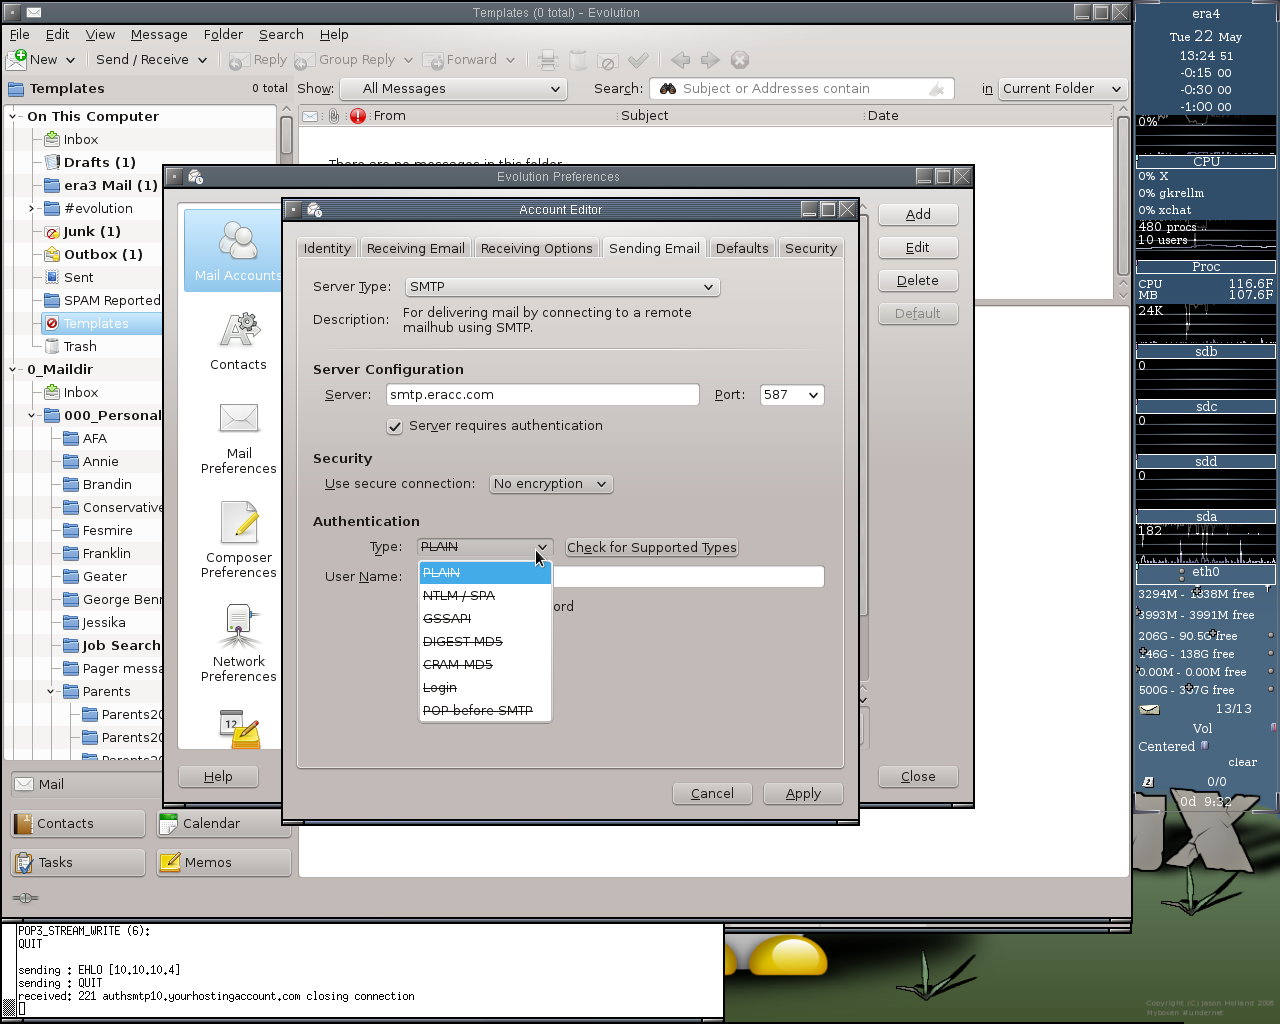Select GSSAPI authentication type
The height and width of the screenshot is (1024, 1280).
pos(485,619)
